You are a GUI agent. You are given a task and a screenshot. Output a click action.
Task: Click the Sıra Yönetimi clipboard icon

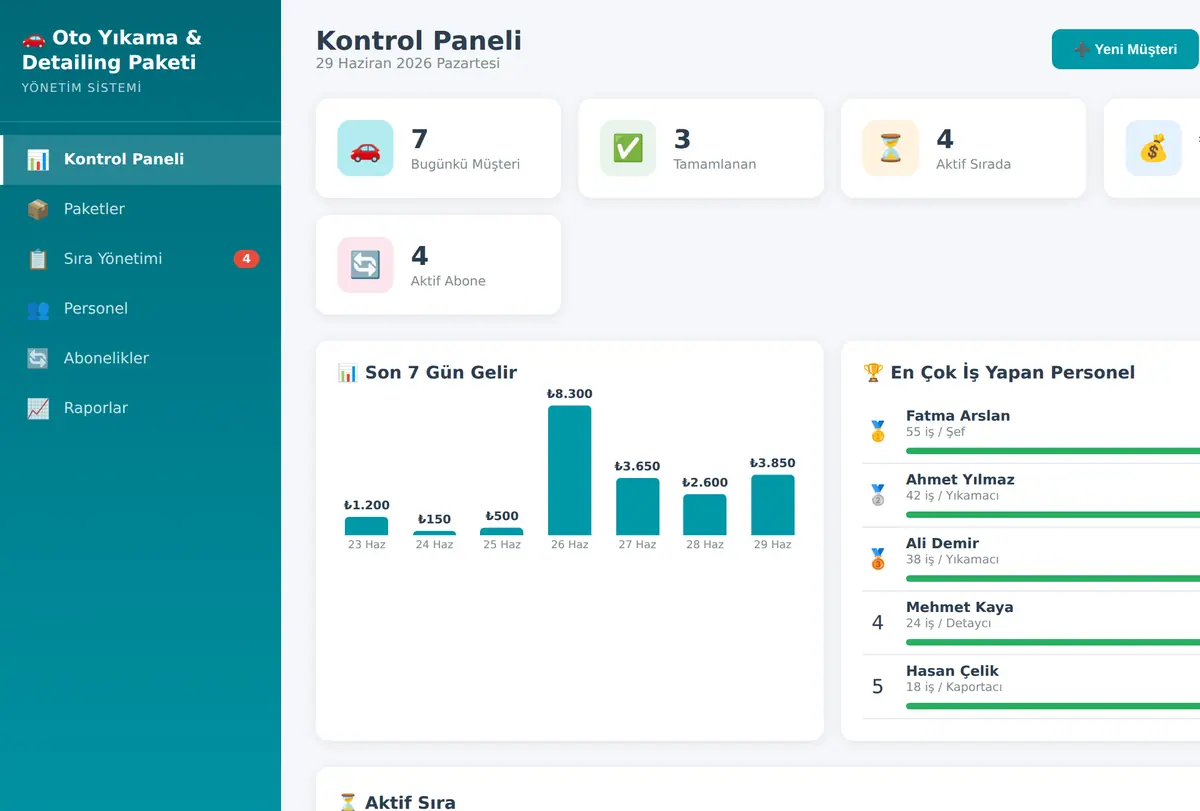38,259
